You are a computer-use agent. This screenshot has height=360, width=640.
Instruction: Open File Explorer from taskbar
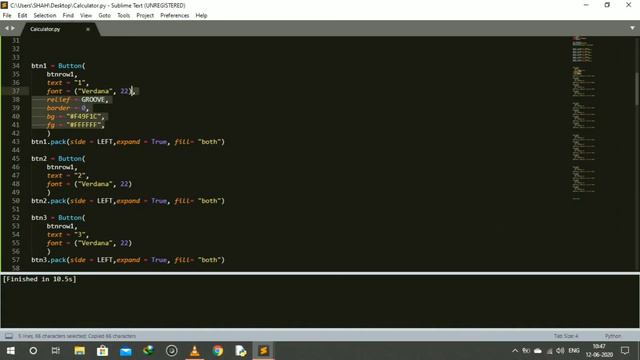pyautogui.click(x=79, y=351)
